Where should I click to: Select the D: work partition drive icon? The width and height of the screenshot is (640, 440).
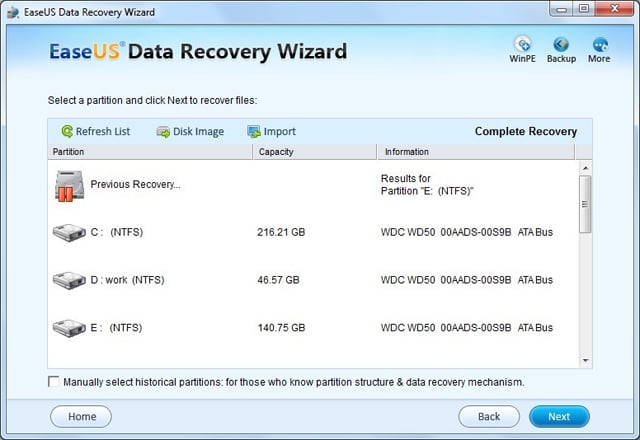pos(69,280)
